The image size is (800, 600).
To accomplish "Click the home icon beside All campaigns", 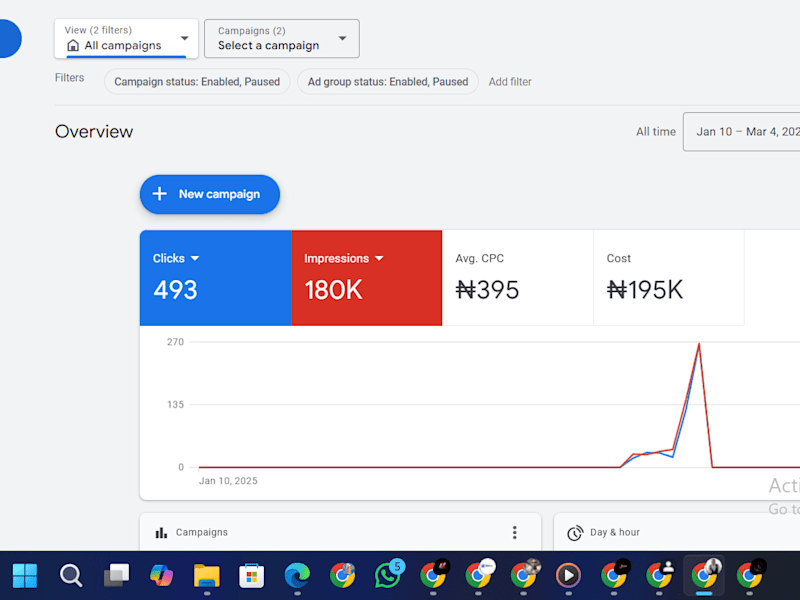I will (73, 45).
